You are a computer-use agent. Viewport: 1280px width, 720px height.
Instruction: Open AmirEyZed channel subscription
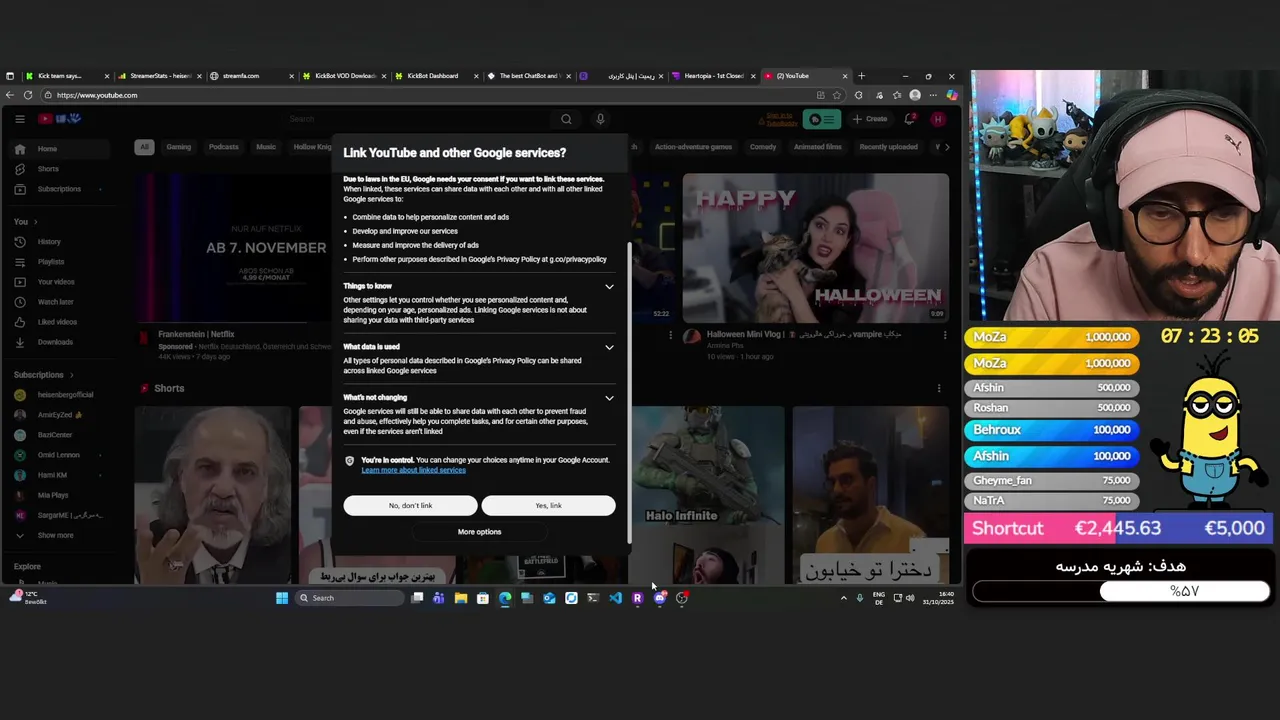(x=58, y=415)
